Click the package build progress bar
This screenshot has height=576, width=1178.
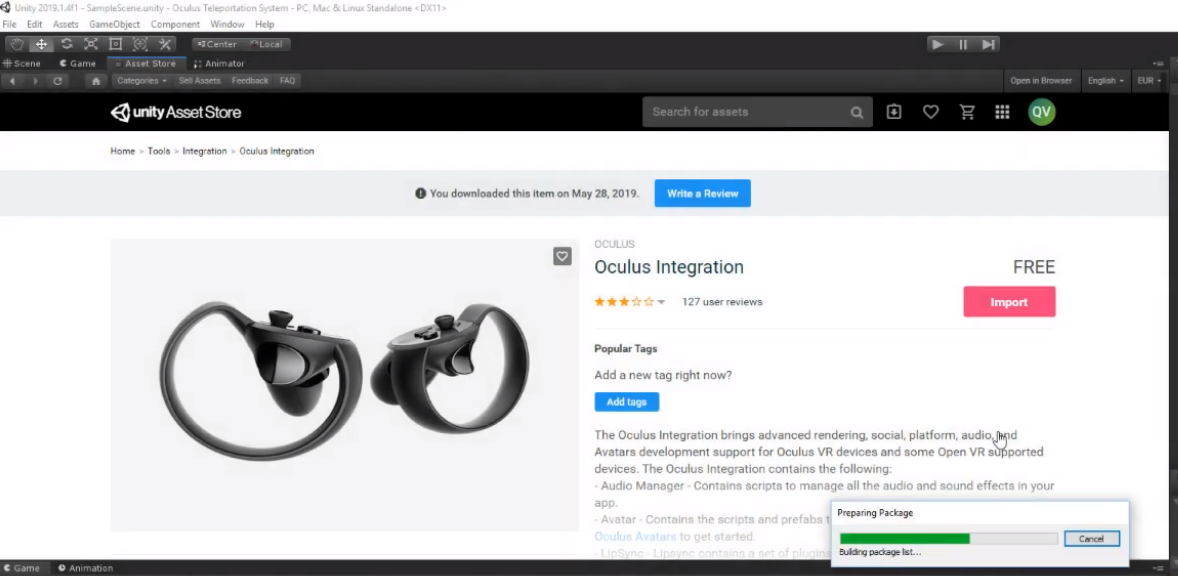[x=948, y=538]
